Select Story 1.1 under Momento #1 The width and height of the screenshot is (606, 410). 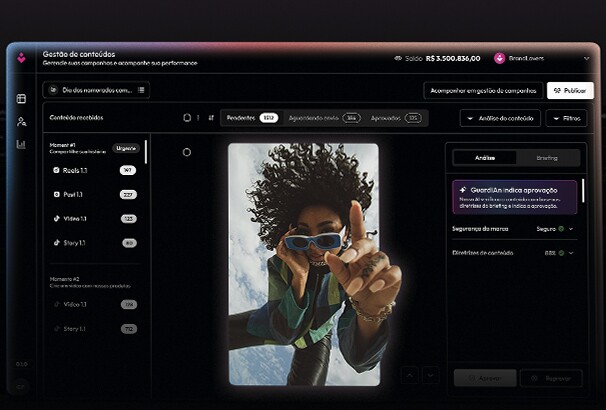coord(94,243)
